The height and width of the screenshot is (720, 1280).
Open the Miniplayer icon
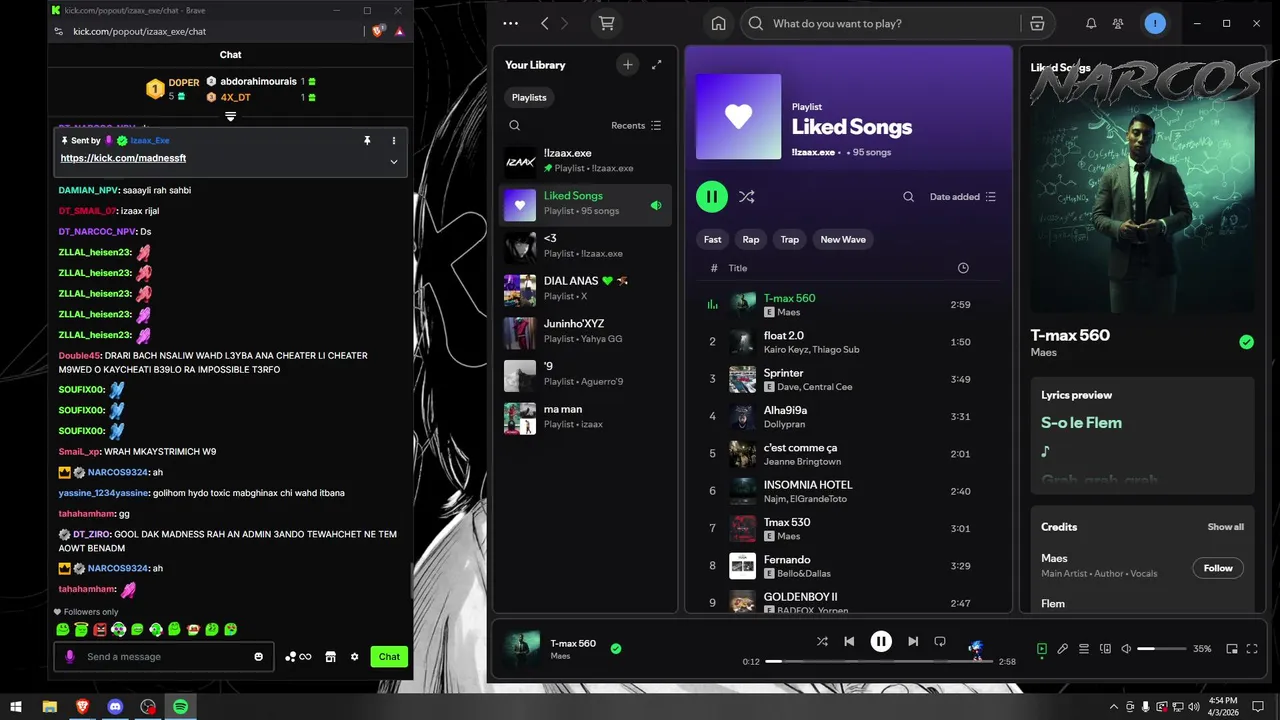[1232, 649]
